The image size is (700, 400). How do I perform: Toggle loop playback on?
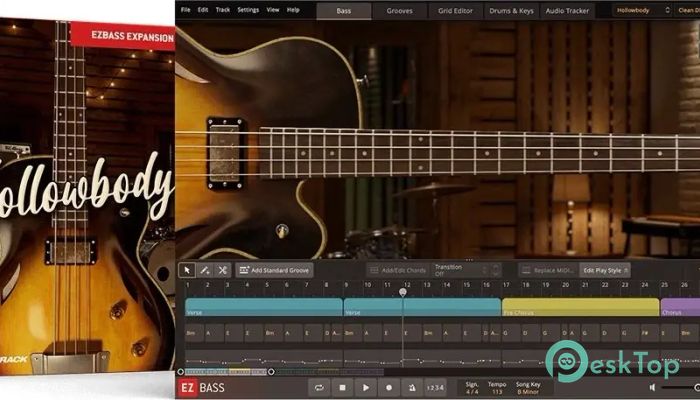point(319,387)
